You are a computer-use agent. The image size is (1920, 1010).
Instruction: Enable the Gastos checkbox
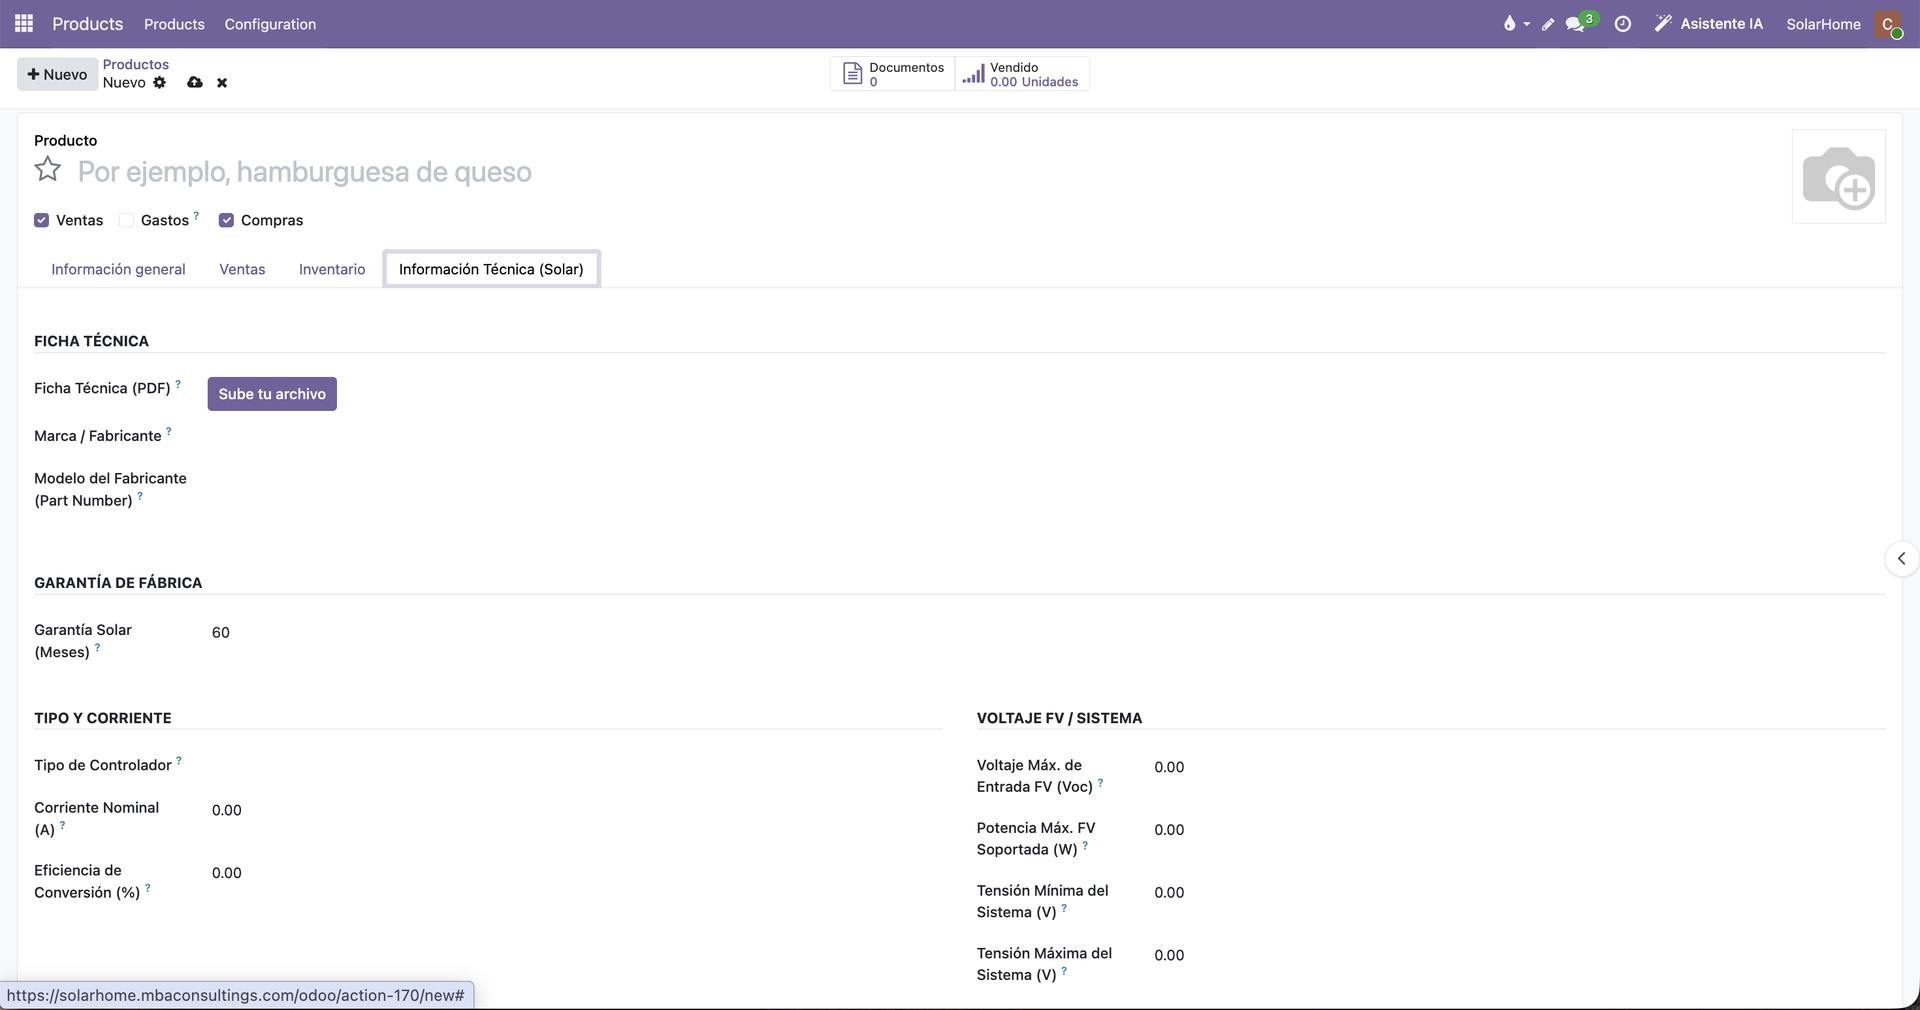coord(126,220)
